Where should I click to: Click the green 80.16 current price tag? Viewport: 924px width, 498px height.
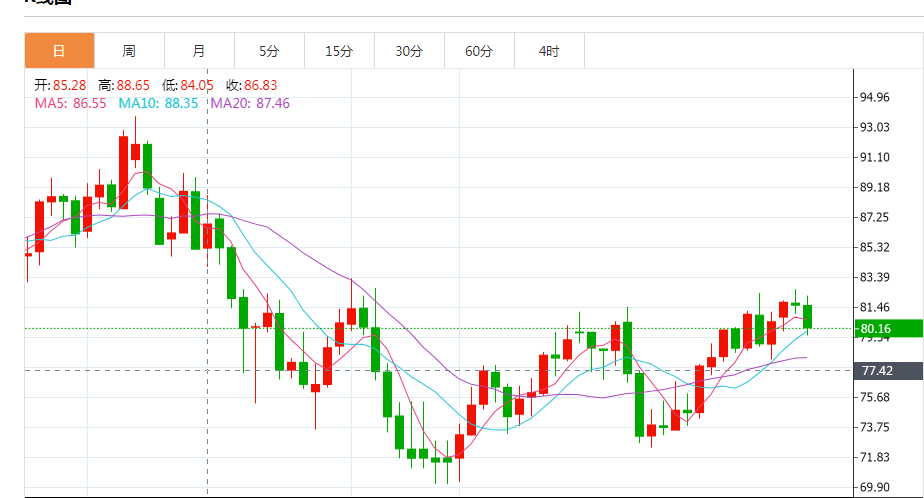click(x=886, y=328)
